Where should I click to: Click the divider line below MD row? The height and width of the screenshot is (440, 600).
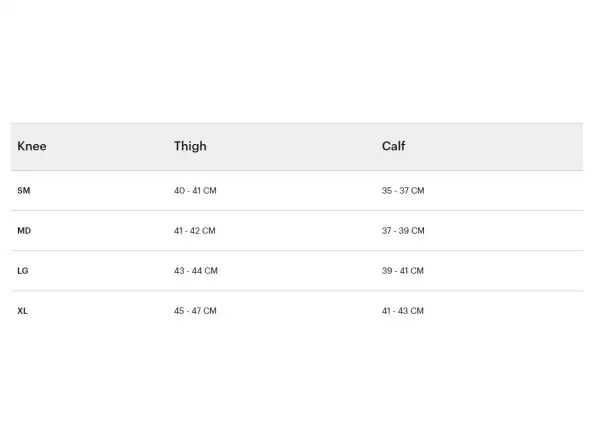(297, 251)
